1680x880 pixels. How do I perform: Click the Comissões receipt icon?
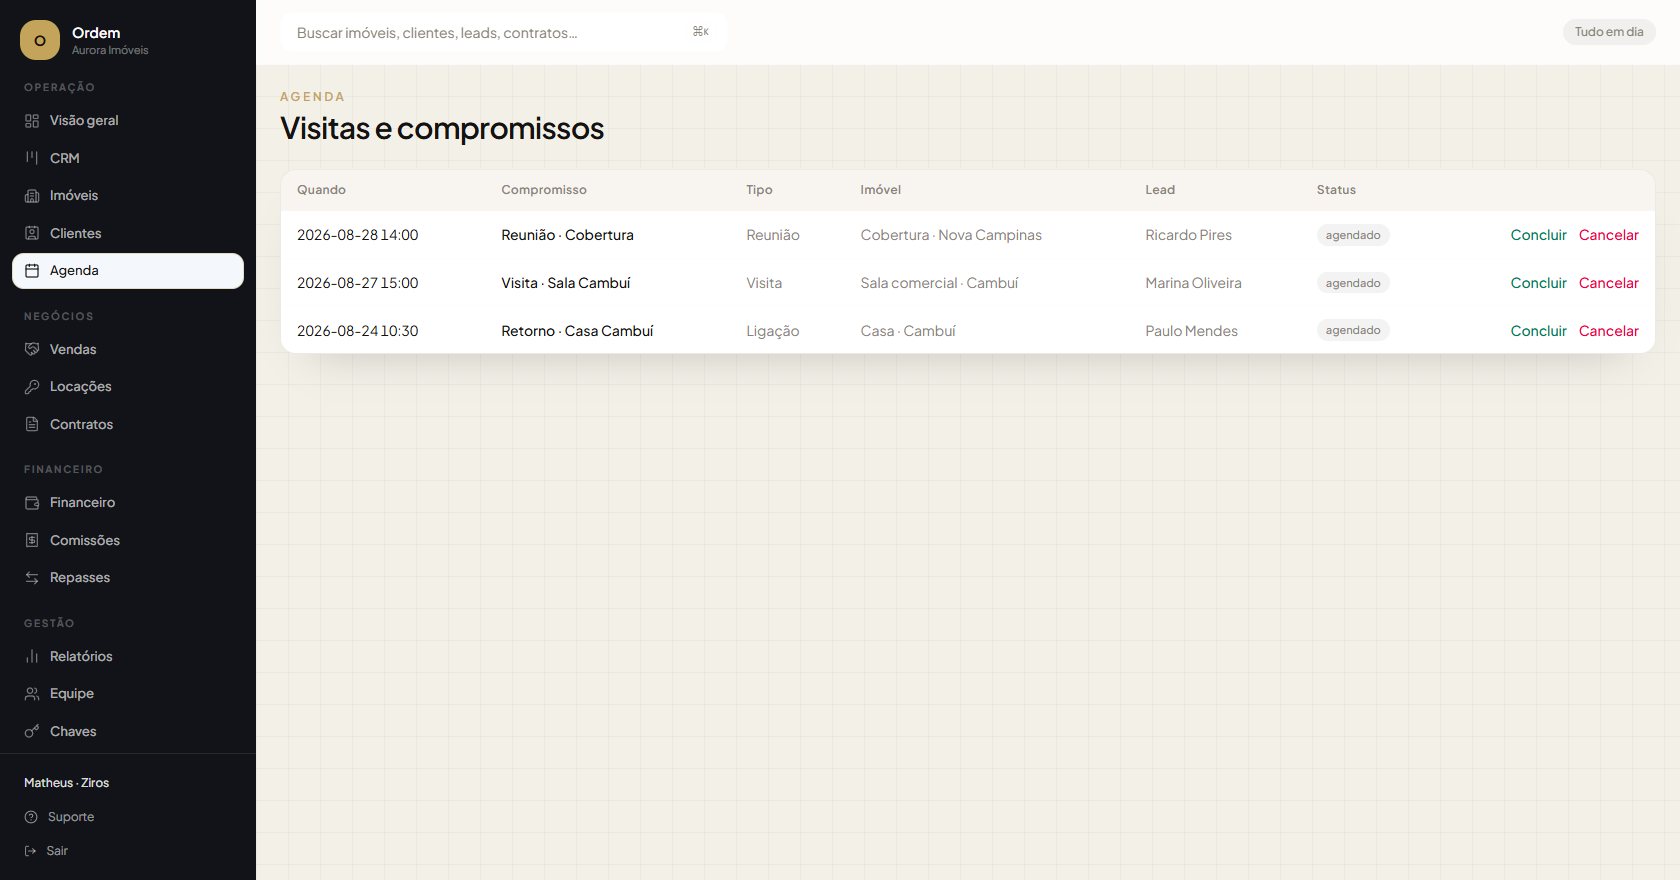(x=32, y=540)
